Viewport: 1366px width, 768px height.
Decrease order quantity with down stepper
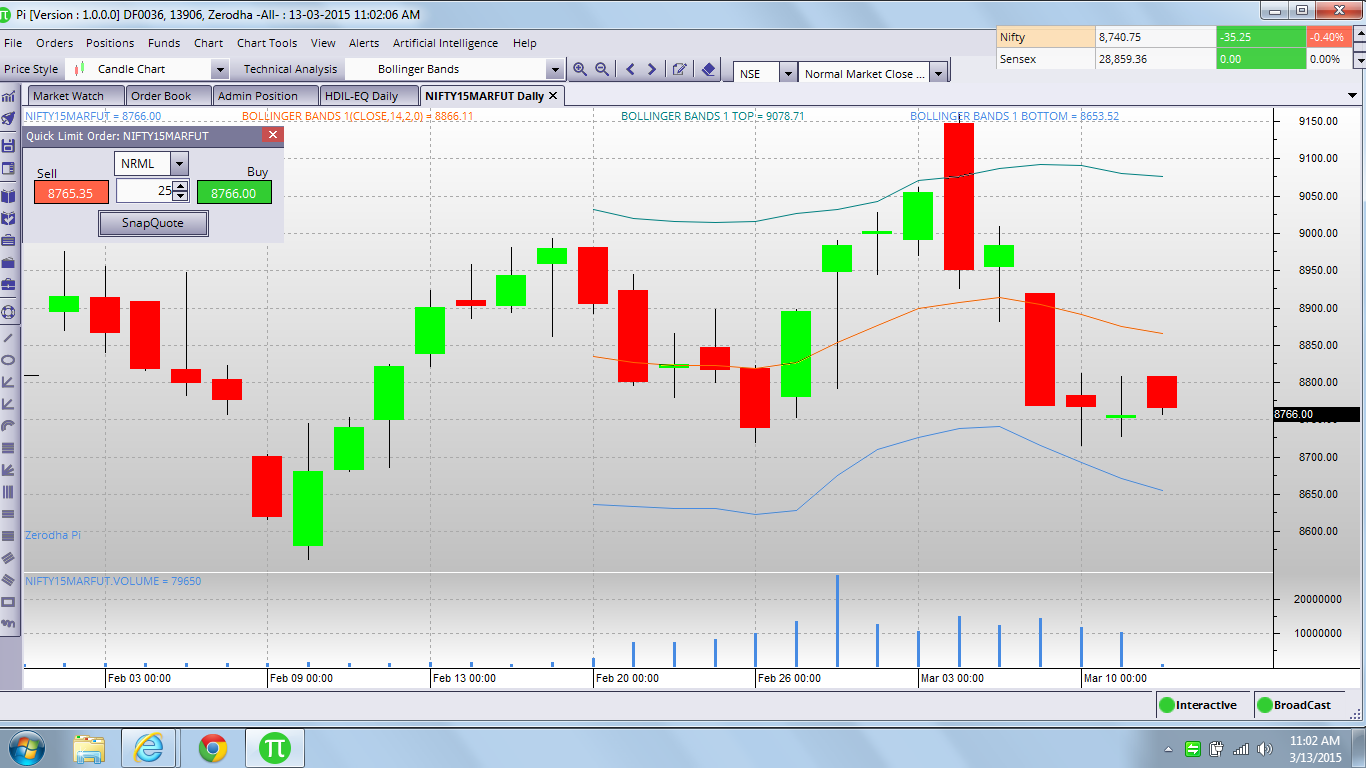(180, 197)
